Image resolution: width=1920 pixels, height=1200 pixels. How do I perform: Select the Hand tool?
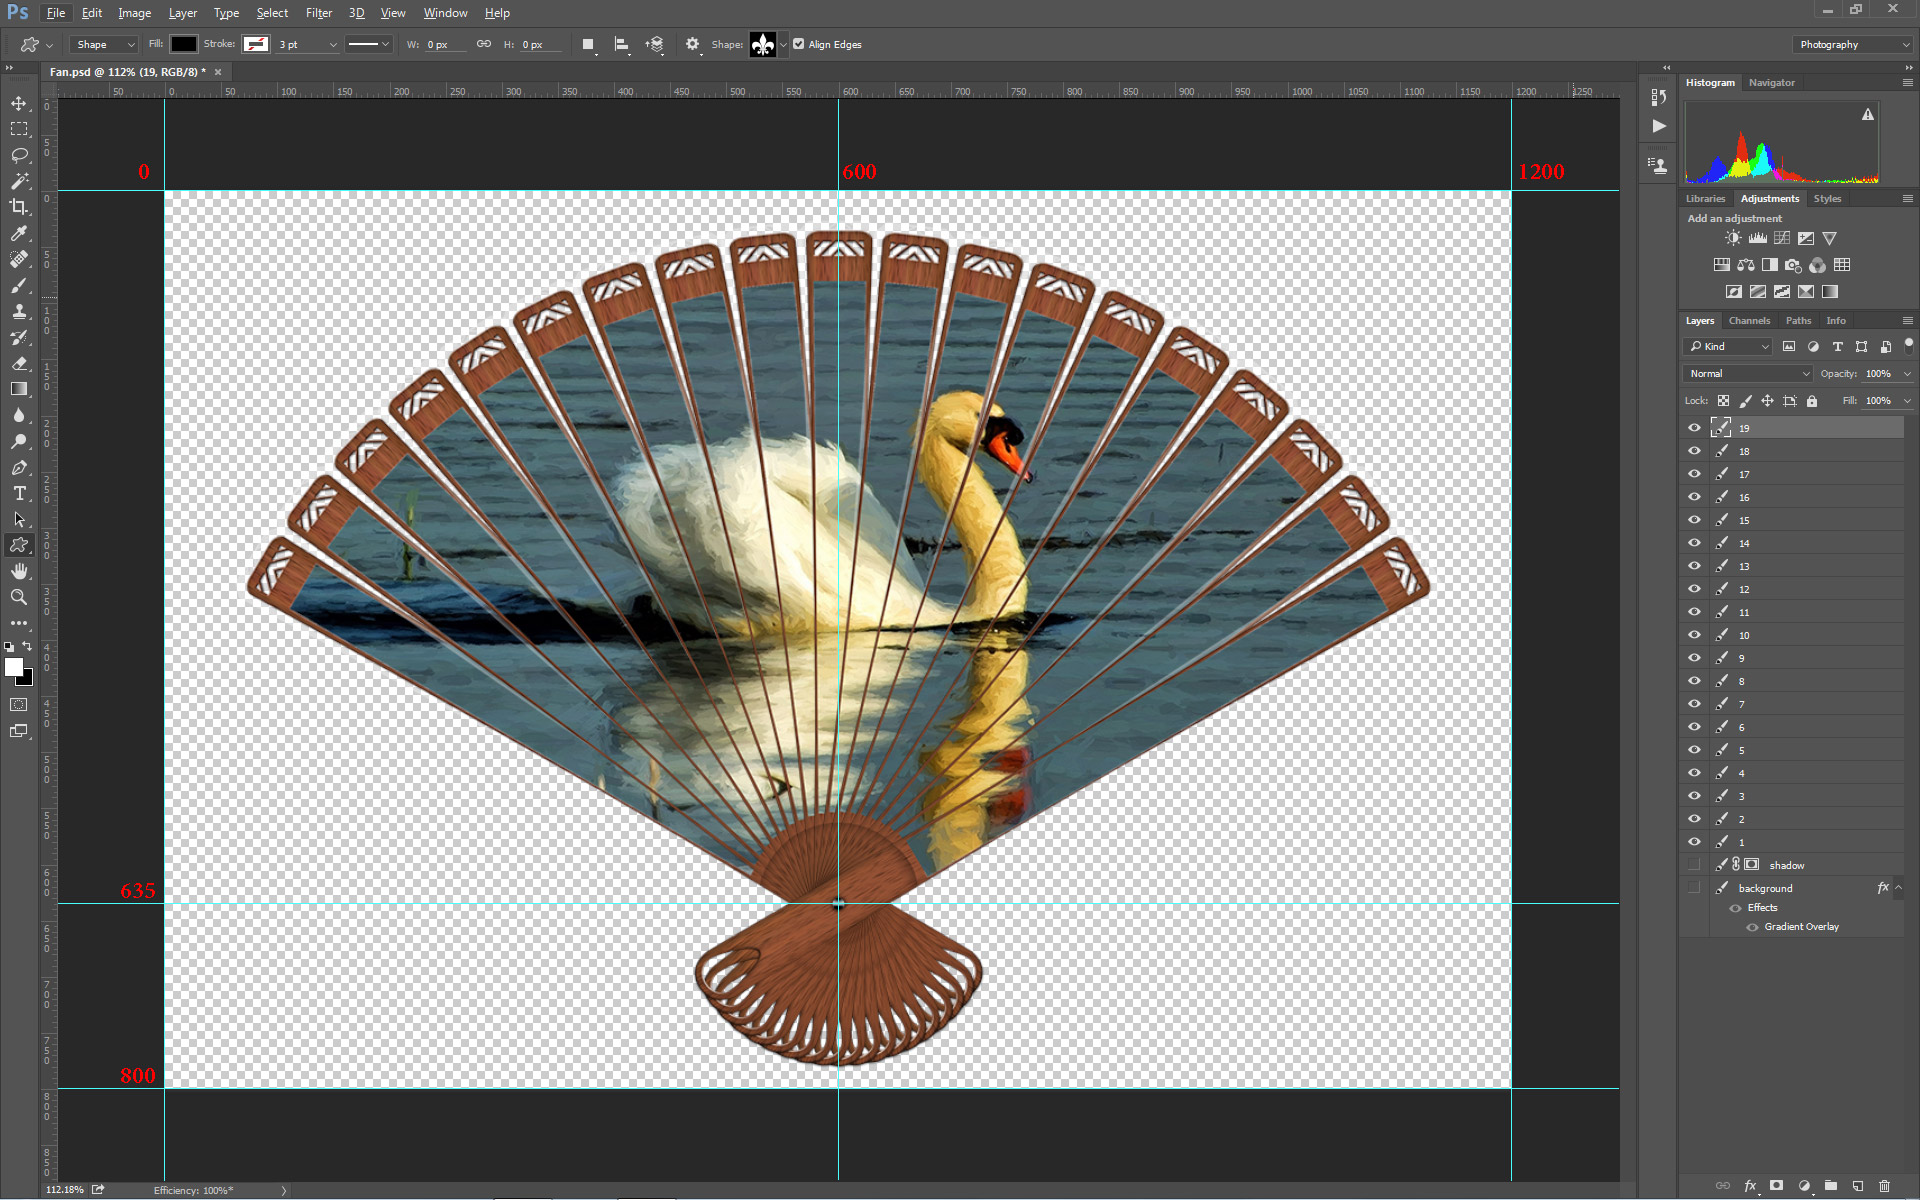(x=19, y=571)
